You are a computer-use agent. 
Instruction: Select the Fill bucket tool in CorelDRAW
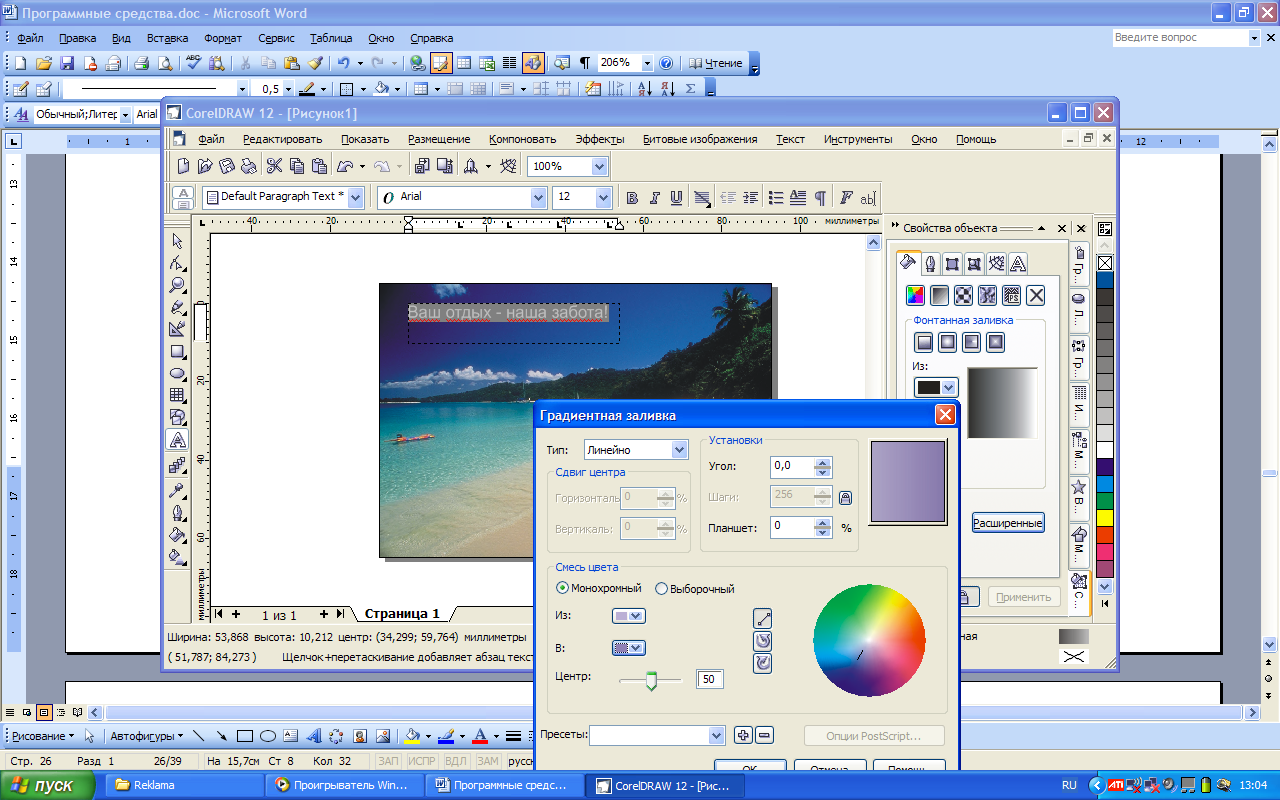178,535
